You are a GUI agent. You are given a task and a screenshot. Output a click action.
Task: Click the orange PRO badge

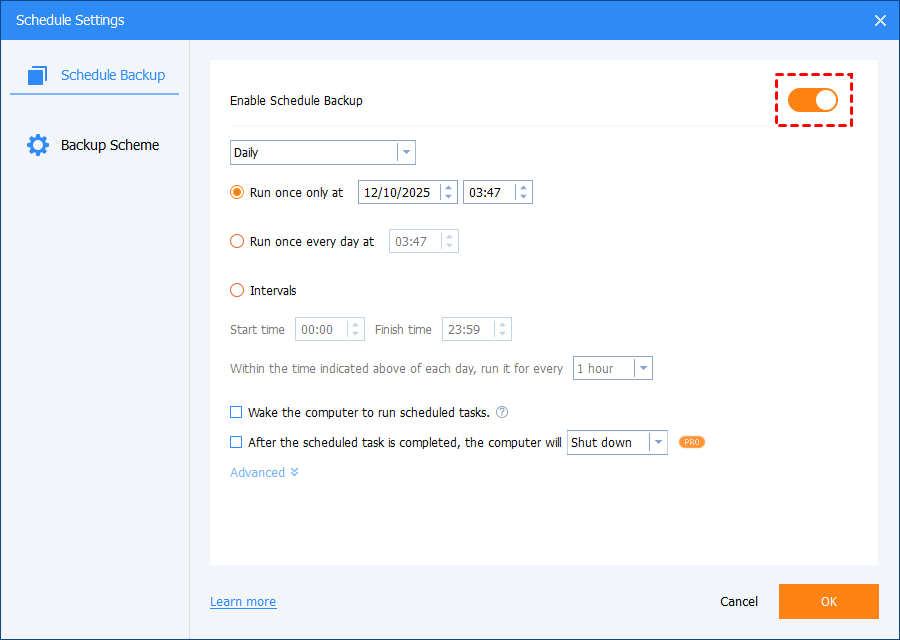[692, 442]
